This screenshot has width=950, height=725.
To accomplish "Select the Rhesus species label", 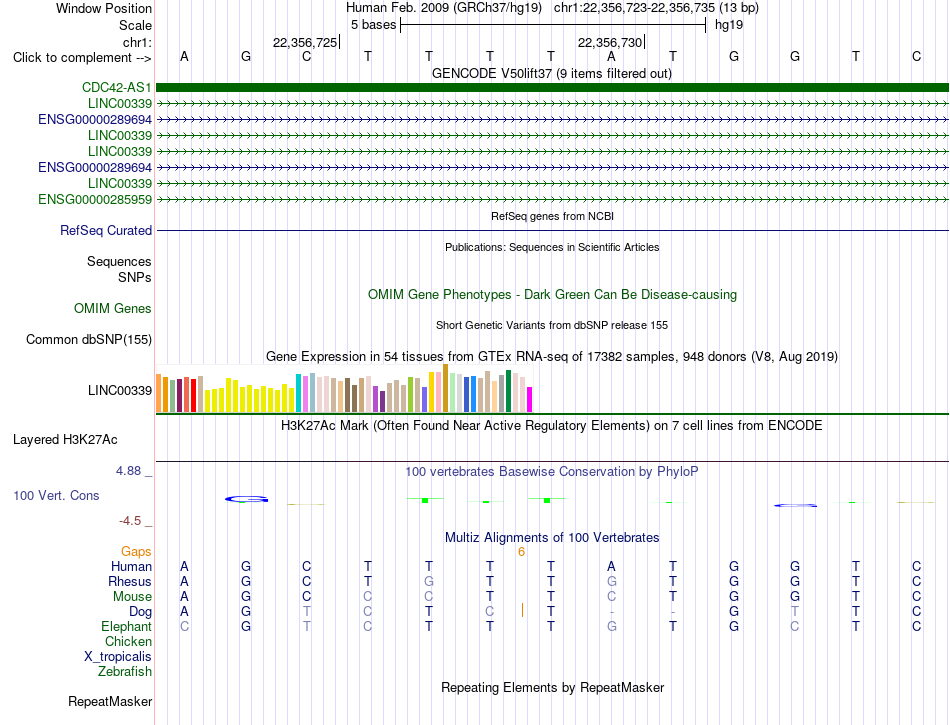I will pyautogui.click(x=130, y=581).
